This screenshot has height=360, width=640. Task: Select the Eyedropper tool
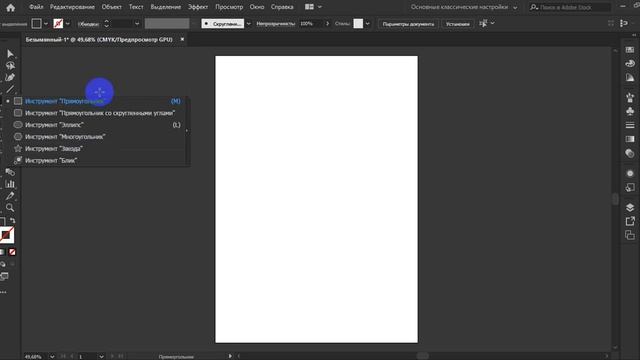coord(10,196)
